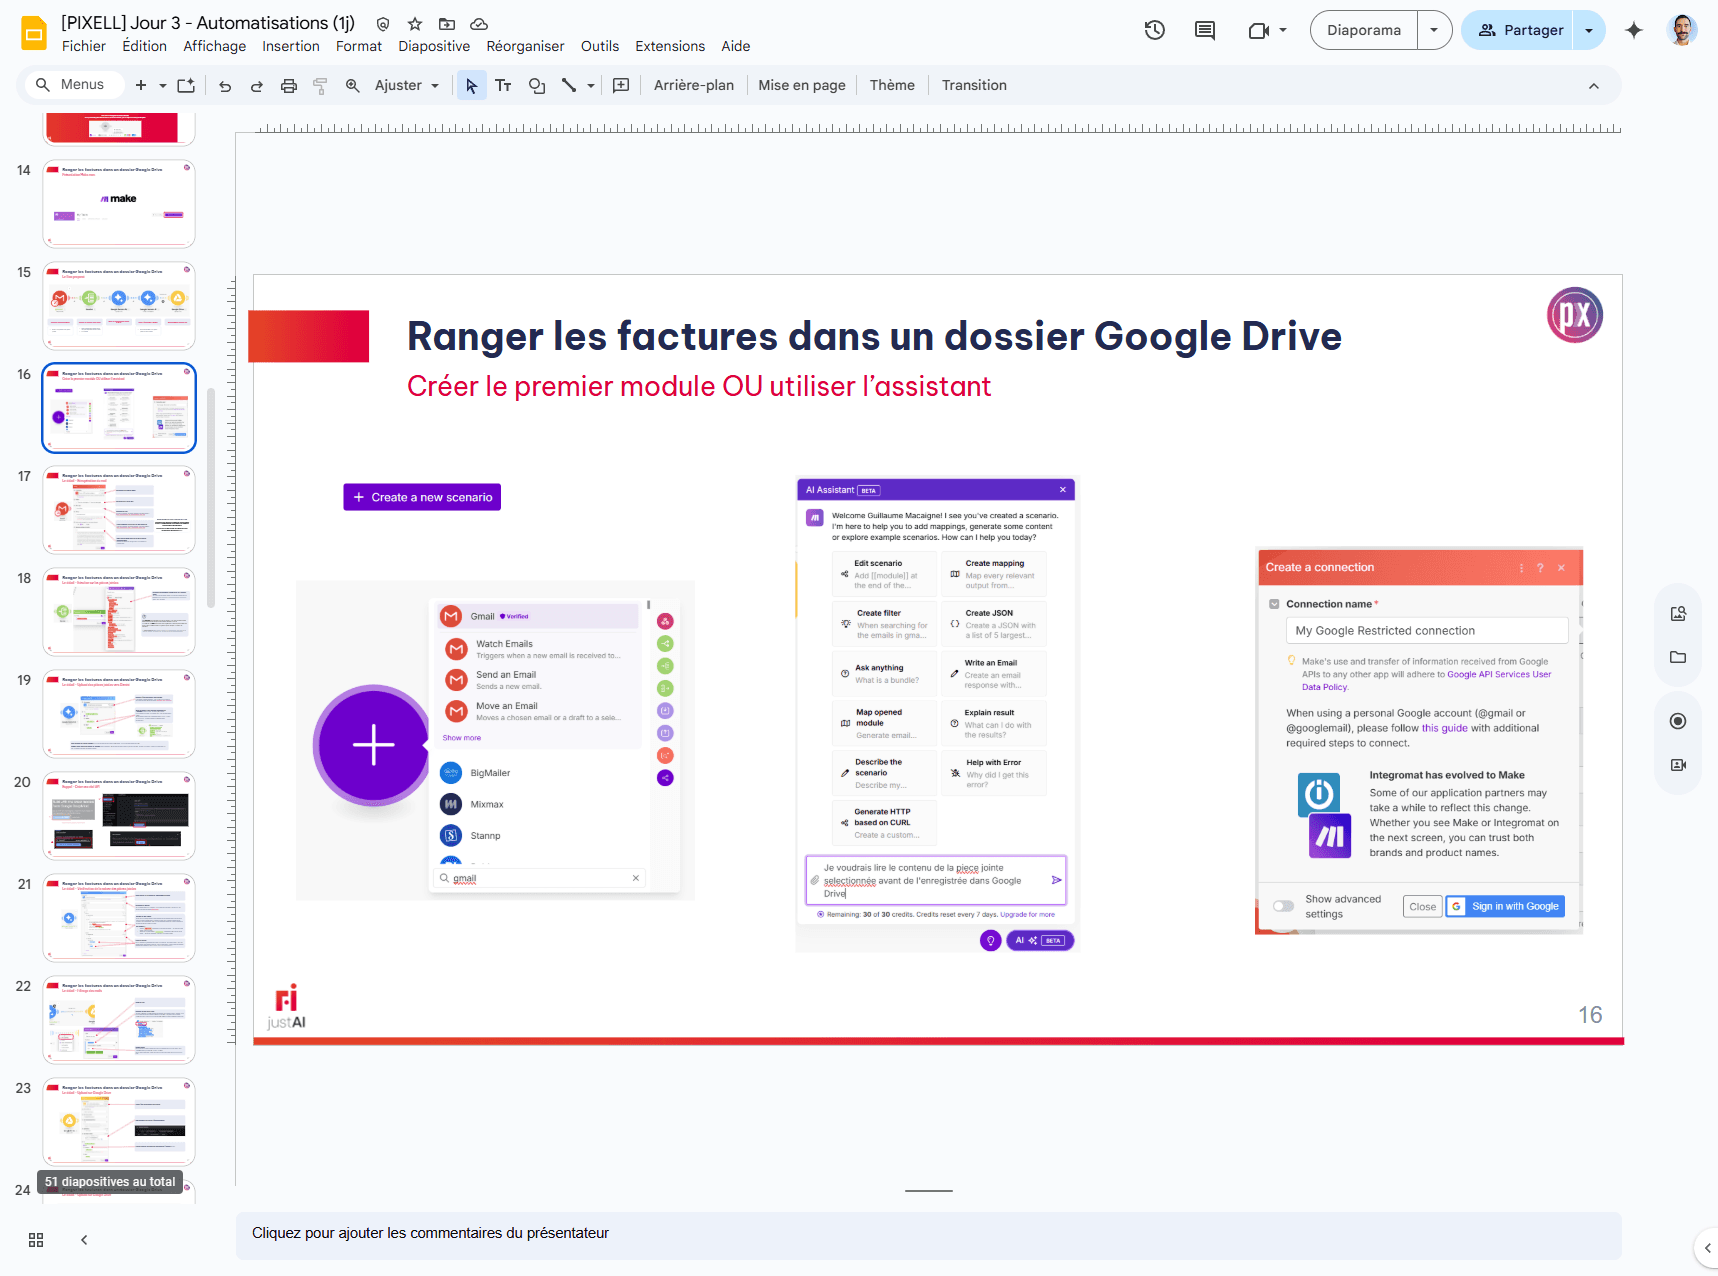
Task: Collapse the filmstrip panel arrow
Action: point(84,1240)
